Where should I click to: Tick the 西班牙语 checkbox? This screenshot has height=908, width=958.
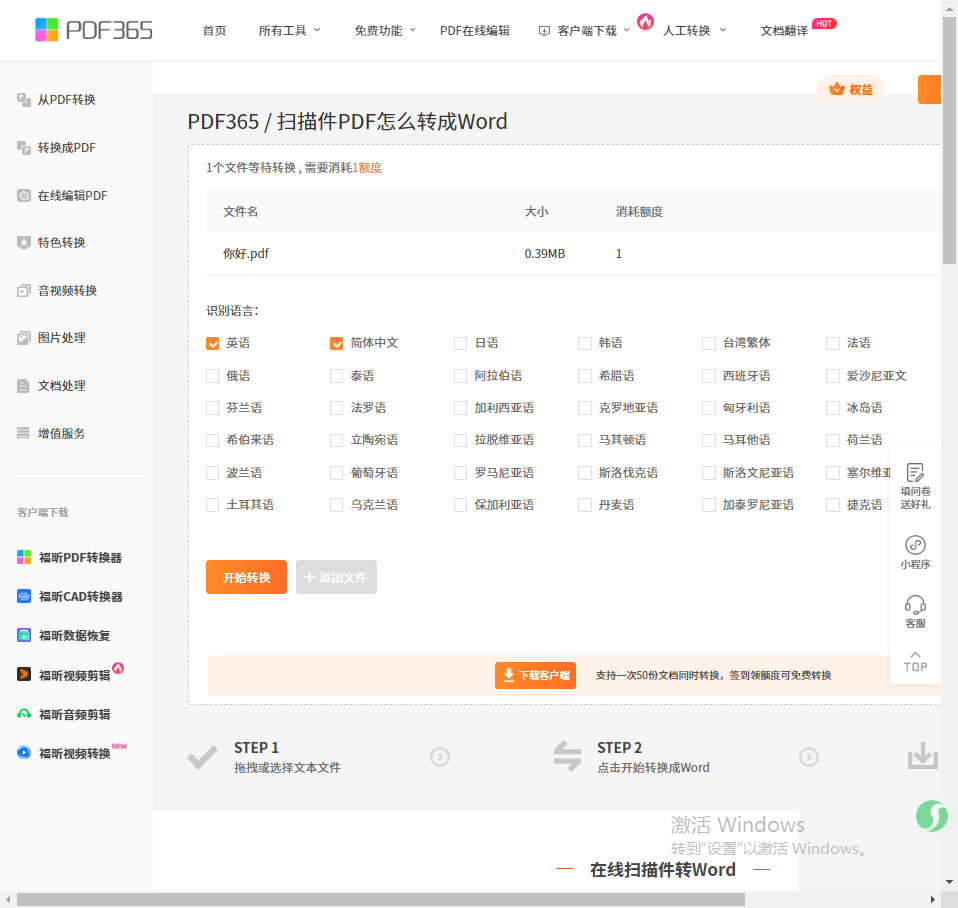[709, 376]
